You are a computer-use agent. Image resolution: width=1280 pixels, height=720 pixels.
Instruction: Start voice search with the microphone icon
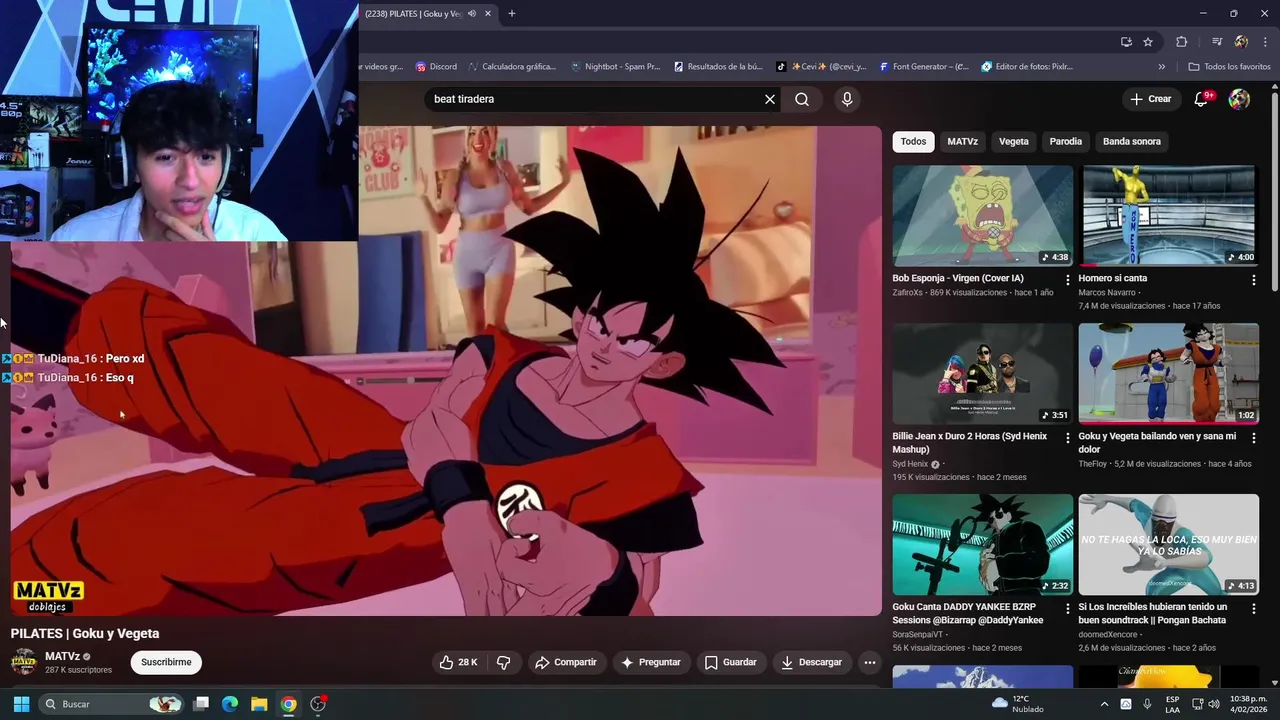847,99
